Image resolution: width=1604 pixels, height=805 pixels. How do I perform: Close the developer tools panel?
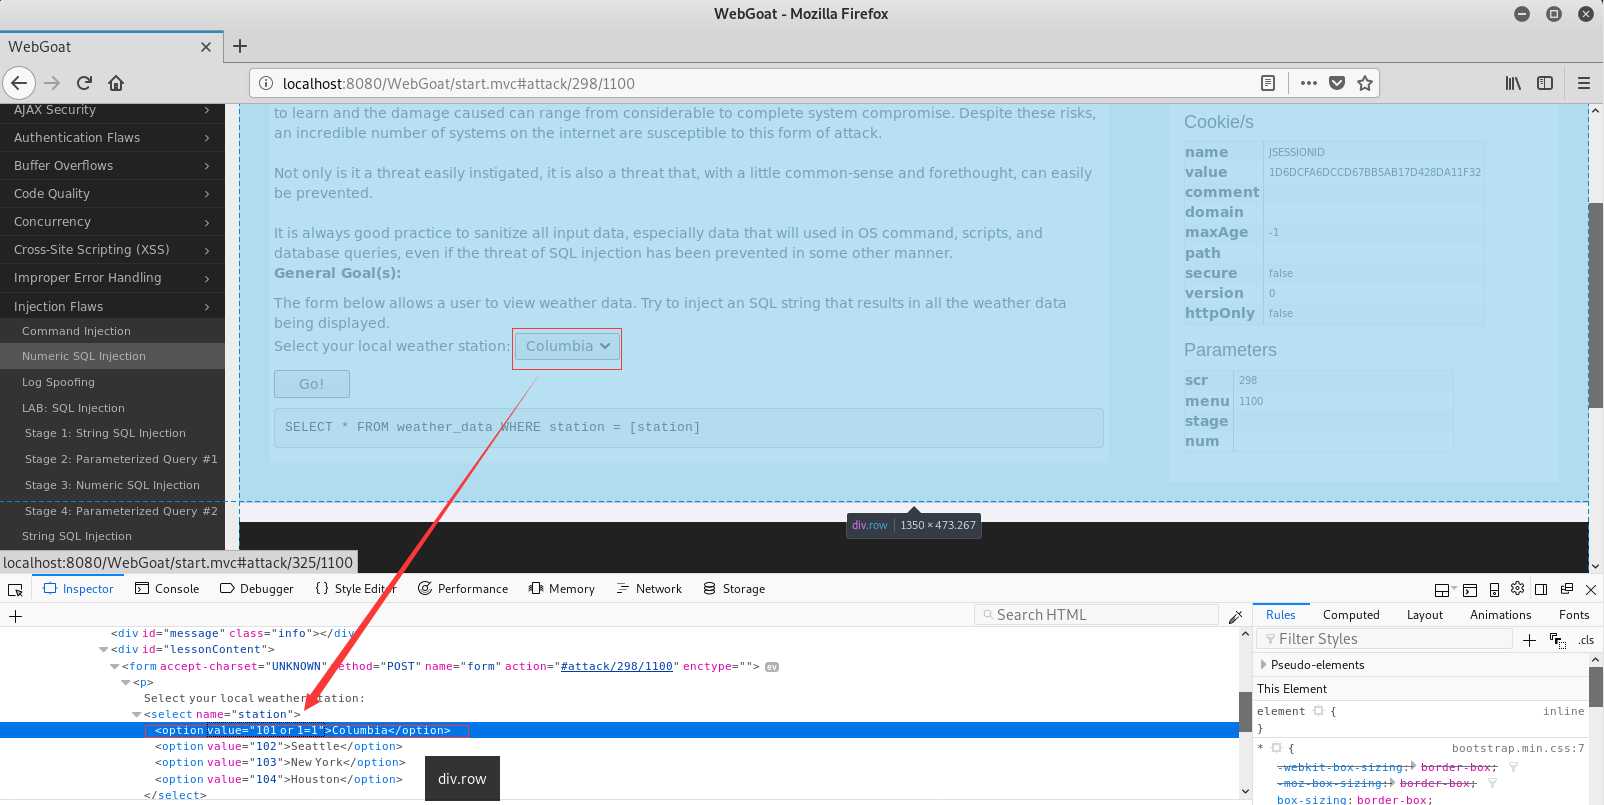pyautogui.click(x=1591, y=589)
